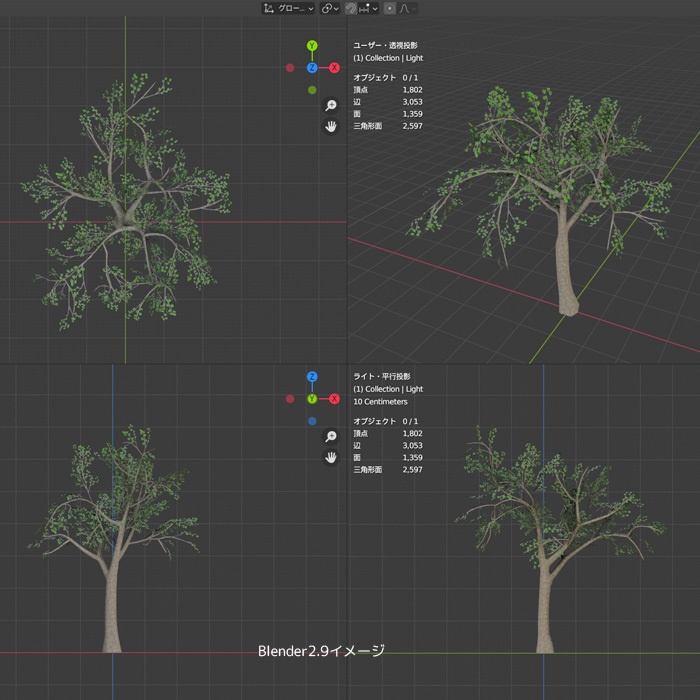Viewport: 700px width, 700px height.
Task: Click 面 1,359 in perspective overlay stats
Action: click(388, 114)
